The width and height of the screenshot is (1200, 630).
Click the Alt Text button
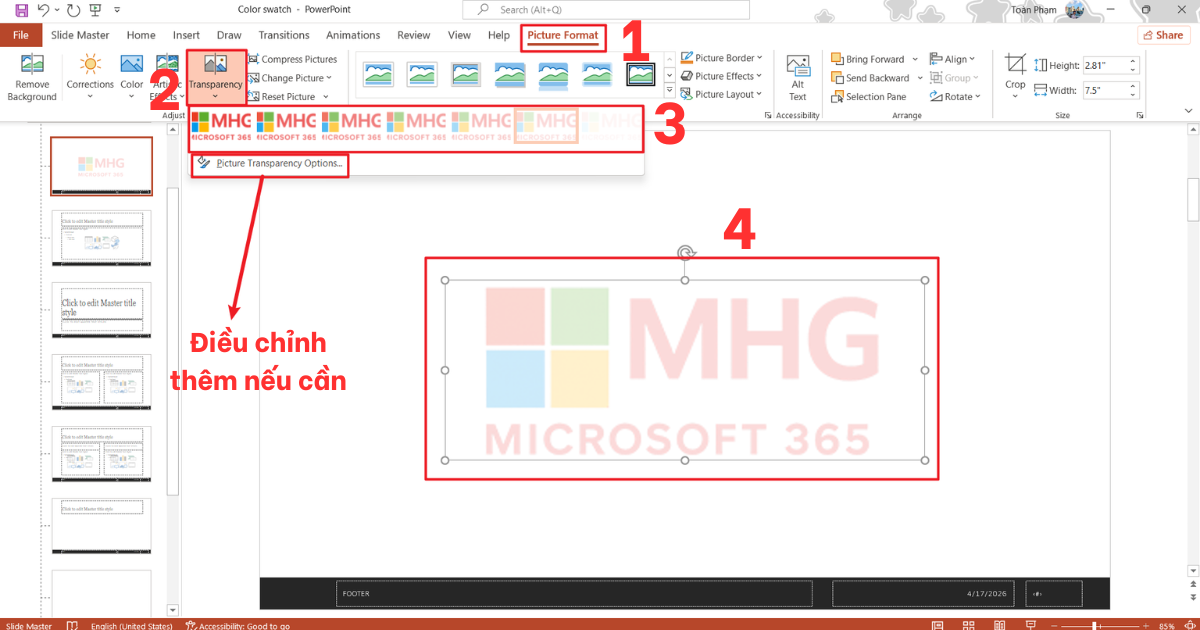[x=797, y=77]
